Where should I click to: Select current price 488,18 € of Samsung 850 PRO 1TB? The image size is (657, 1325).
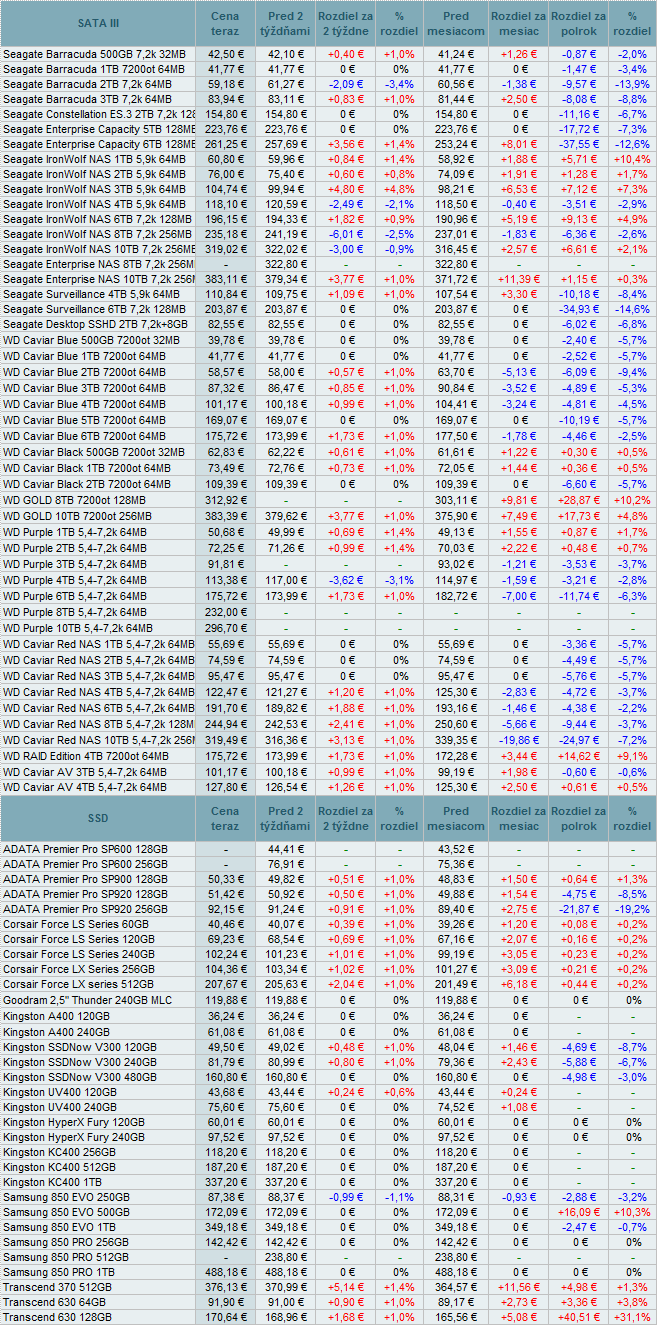click(x=225, y=1274)
